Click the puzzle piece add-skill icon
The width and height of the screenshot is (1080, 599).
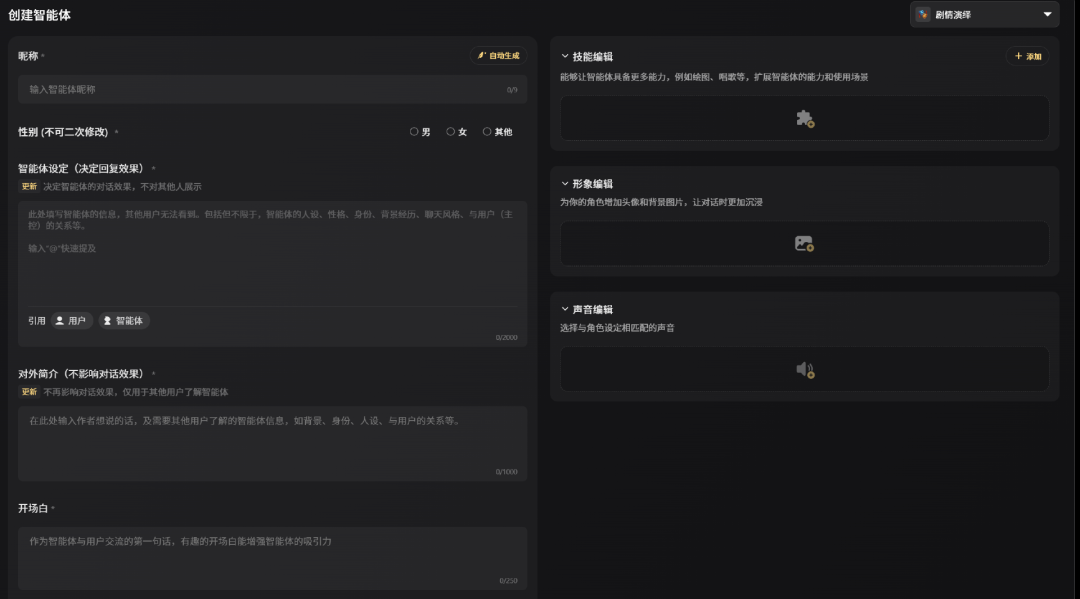tap(804, 118)
